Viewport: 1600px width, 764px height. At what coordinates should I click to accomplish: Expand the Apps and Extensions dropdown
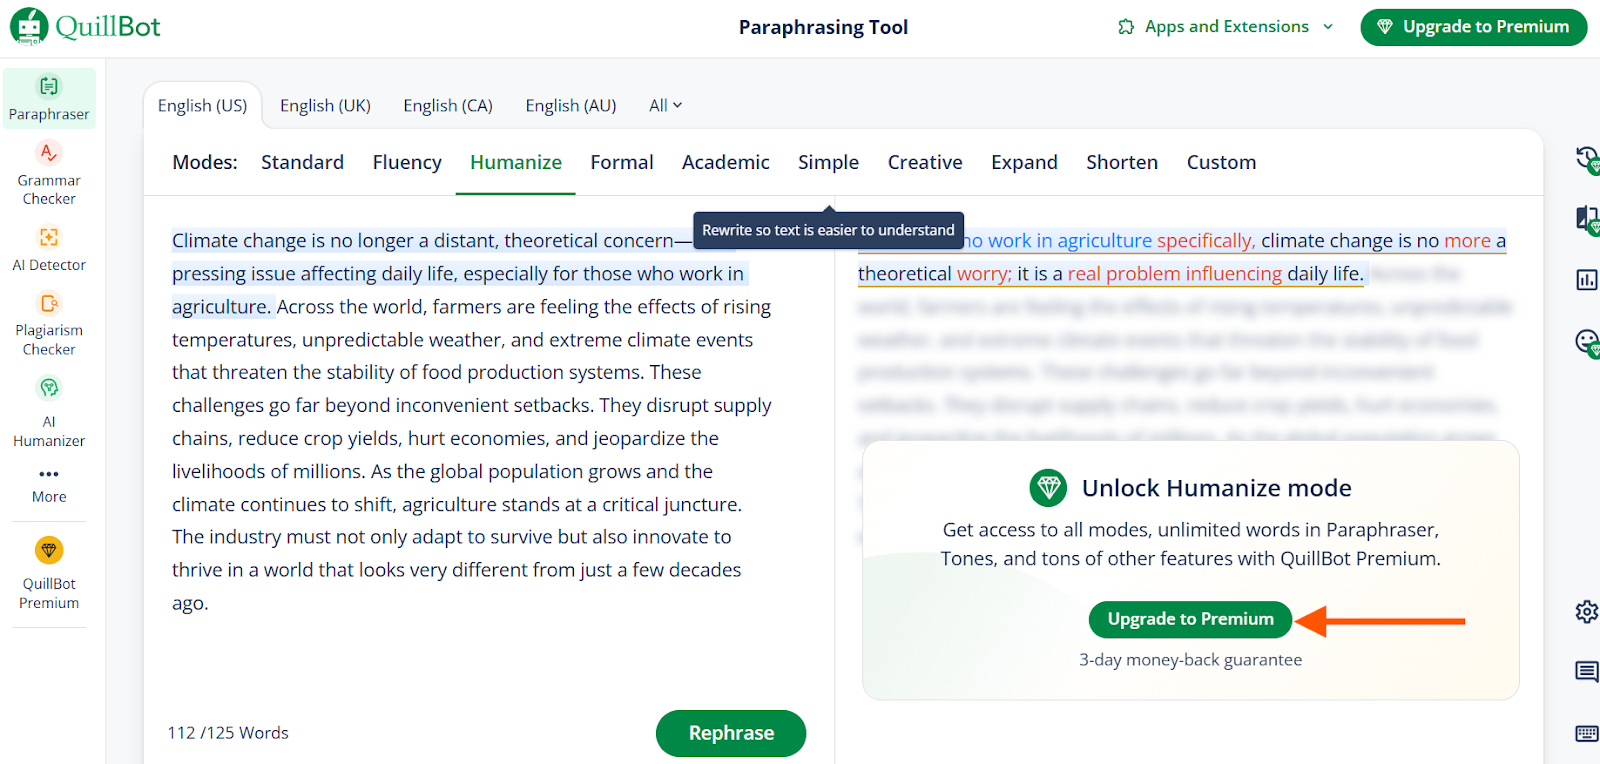click(1328, 27)
